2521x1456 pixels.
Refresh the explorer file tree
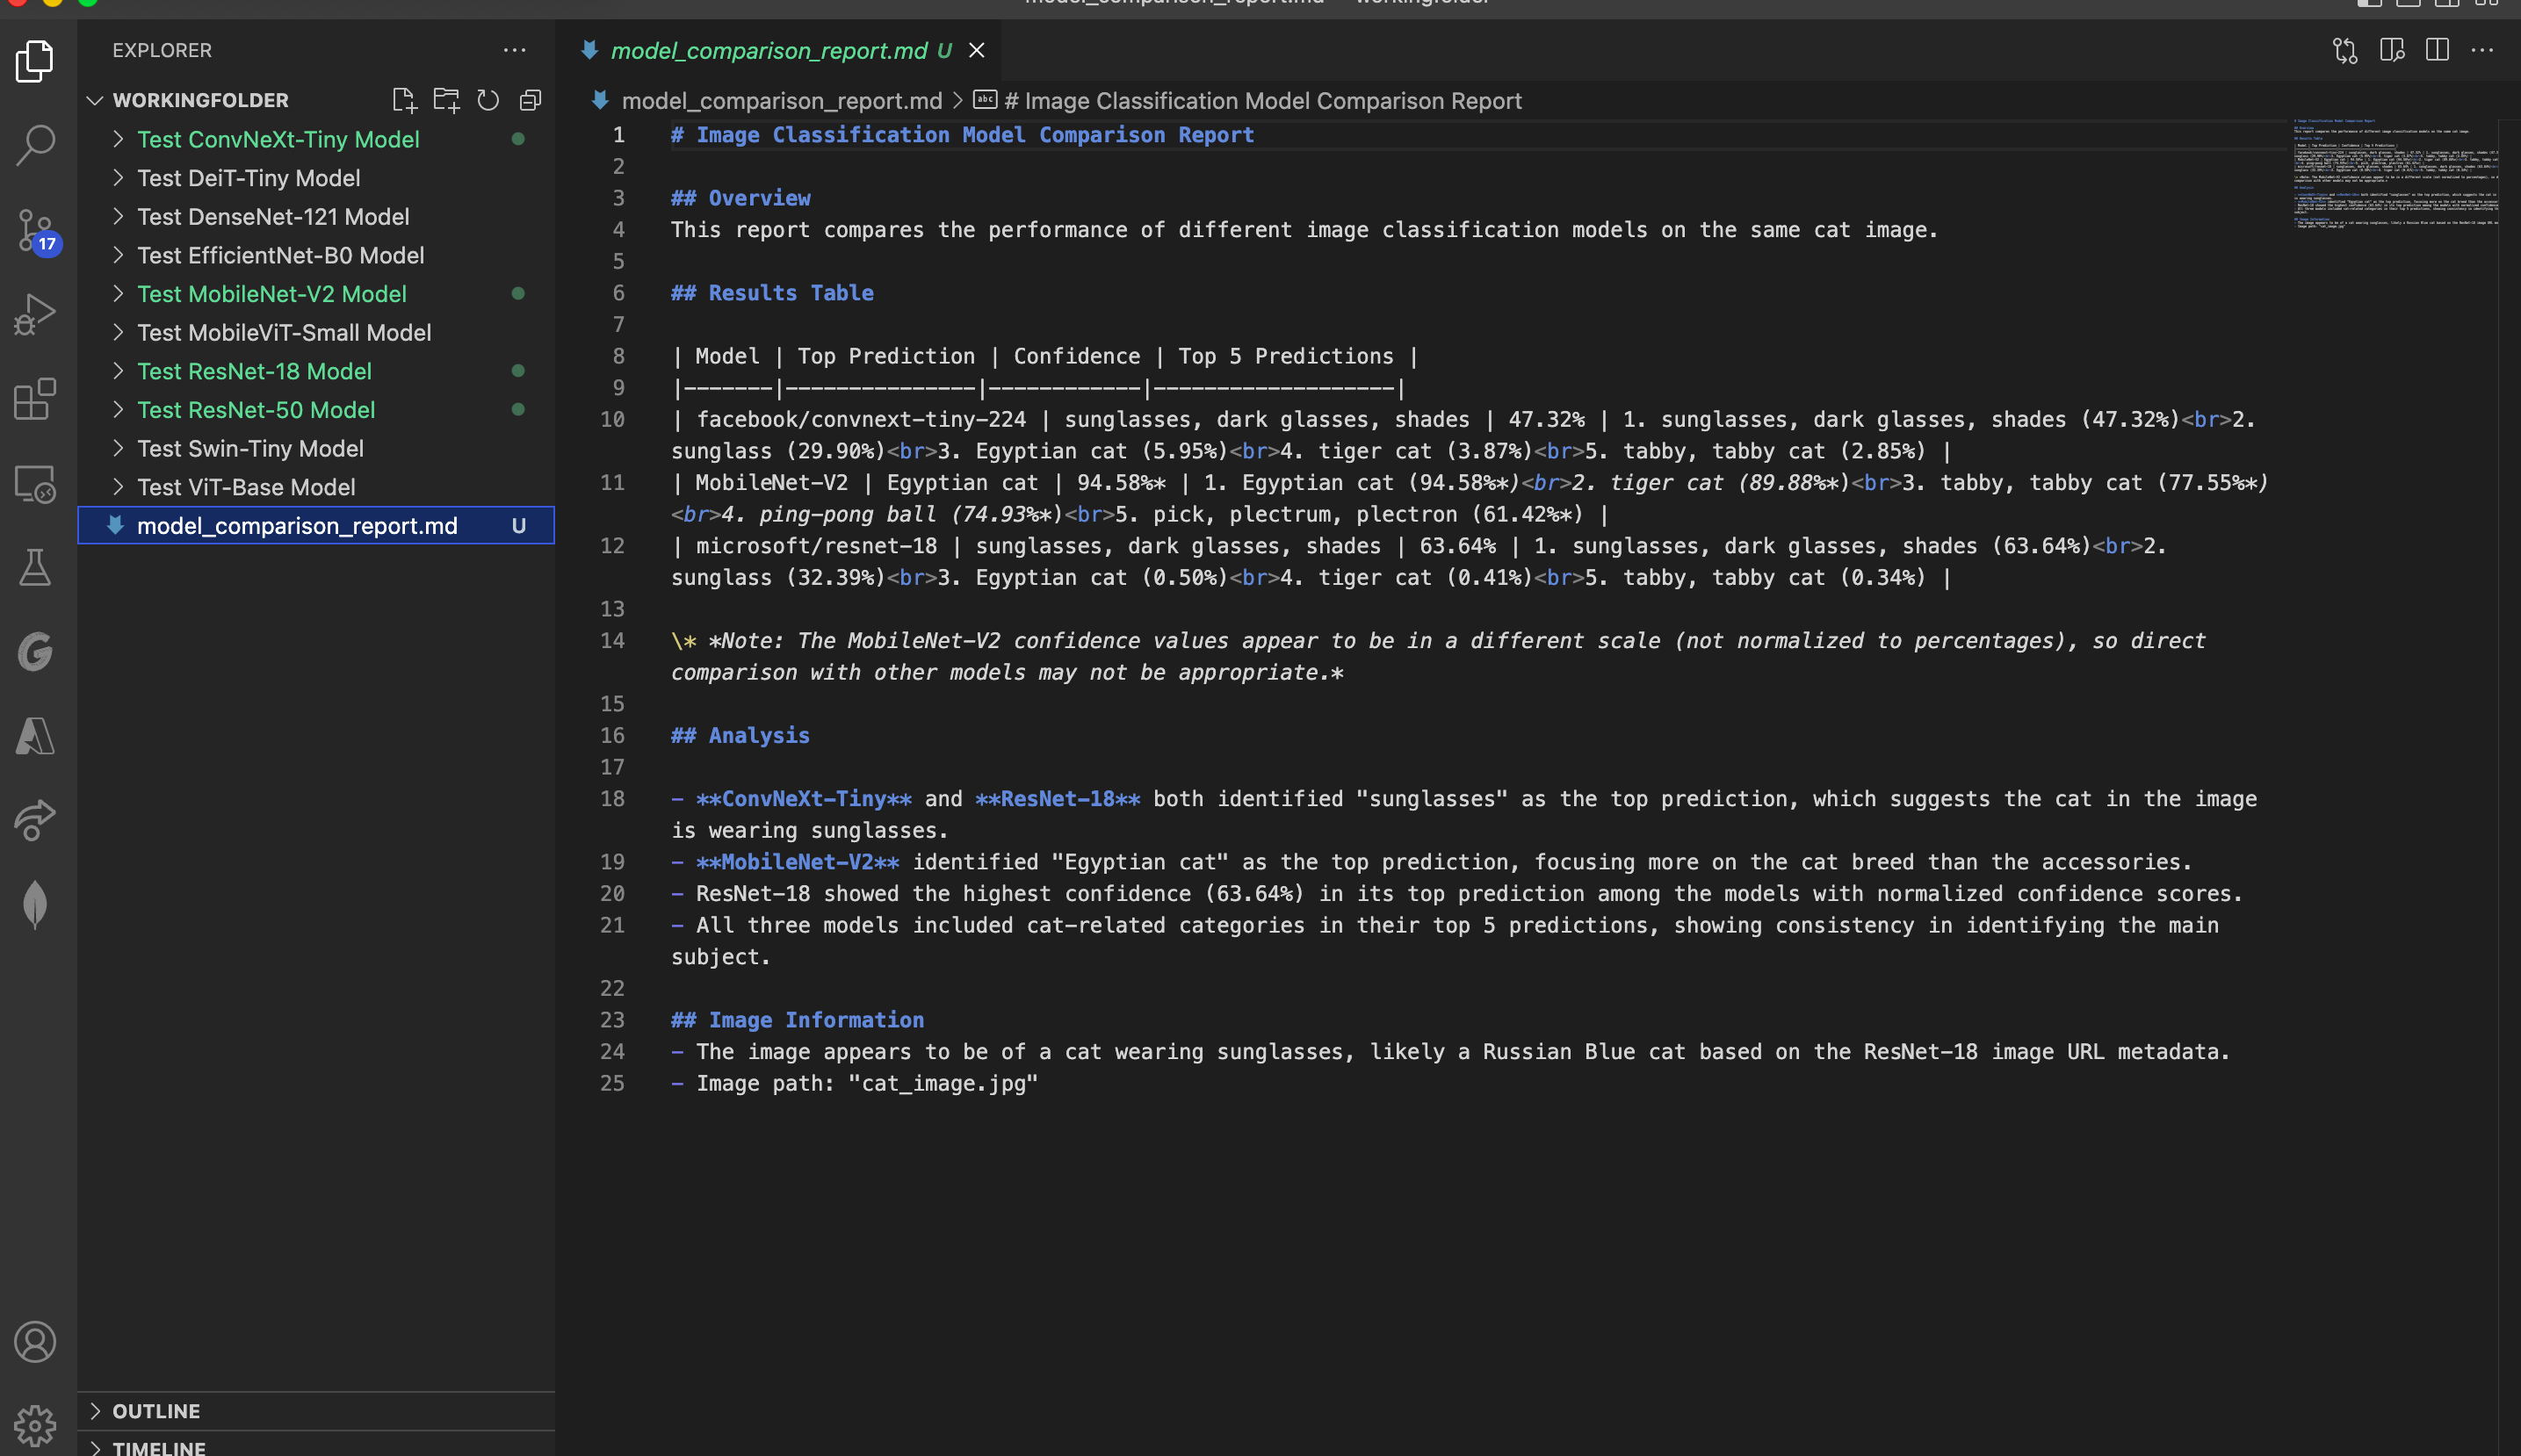pyautogui.click(x=488, y=100)
